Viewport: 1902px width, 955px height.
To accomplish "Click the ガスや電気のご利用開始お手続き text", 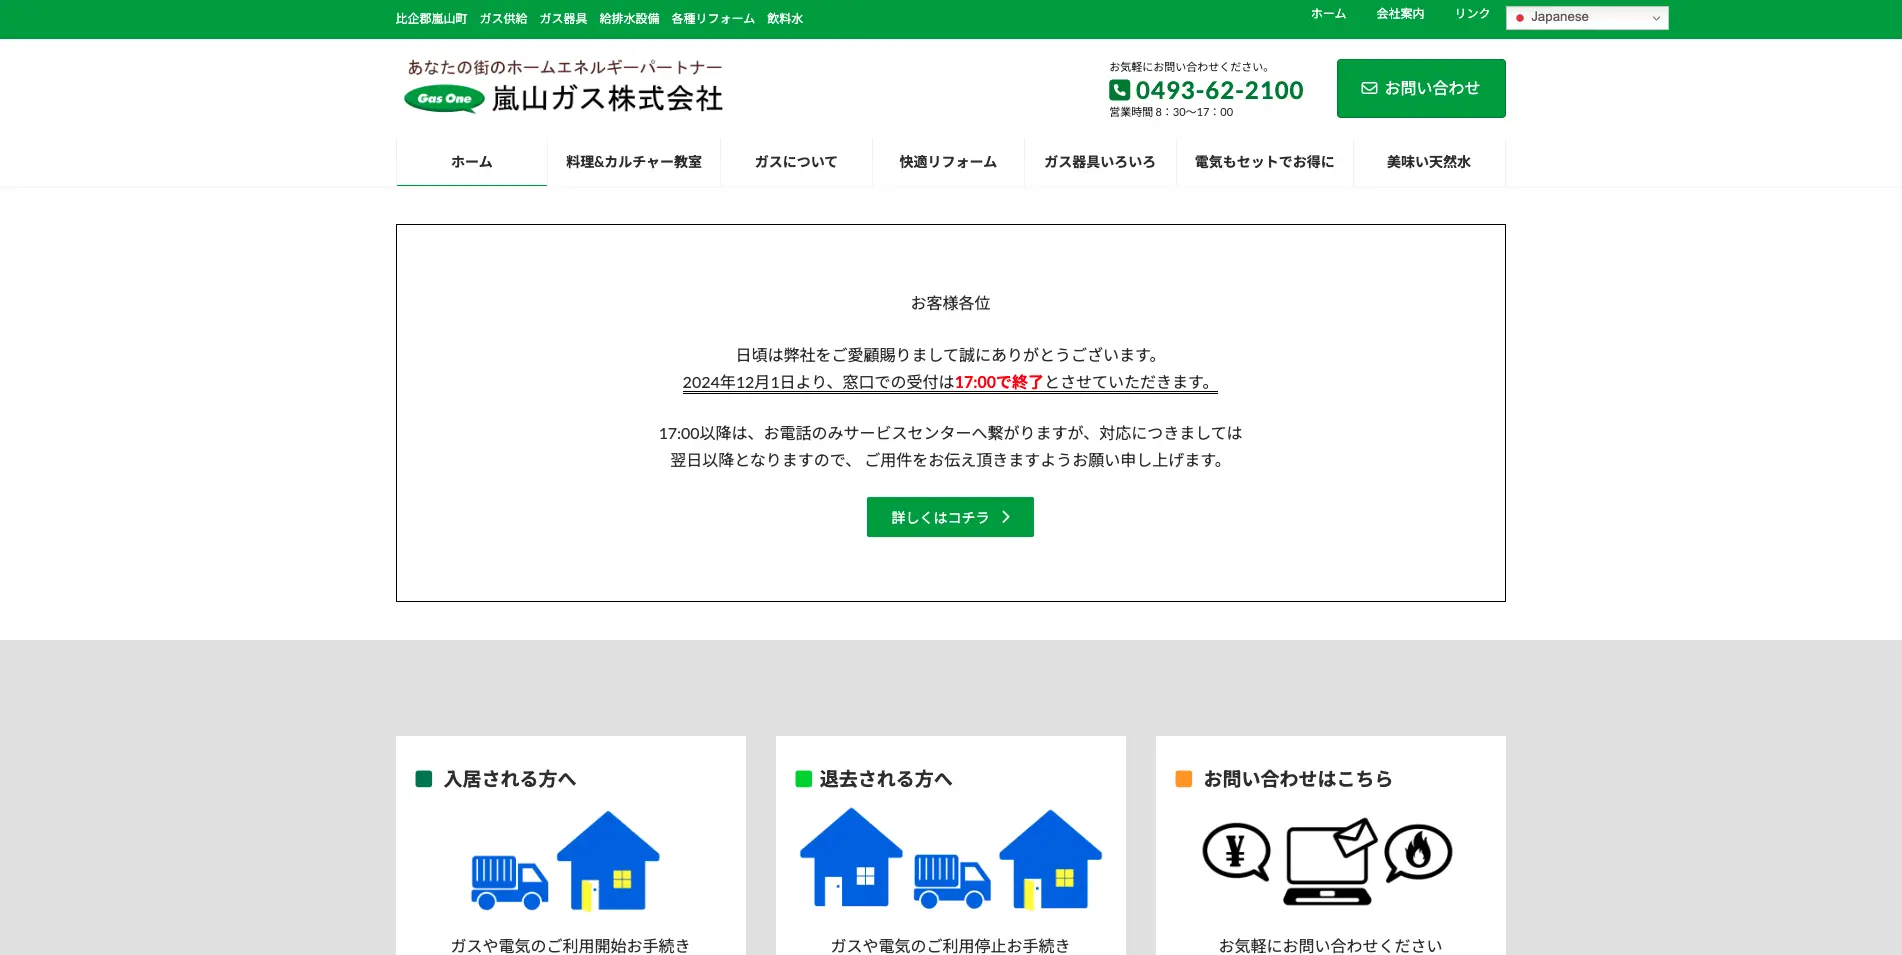I will (570, 945).
